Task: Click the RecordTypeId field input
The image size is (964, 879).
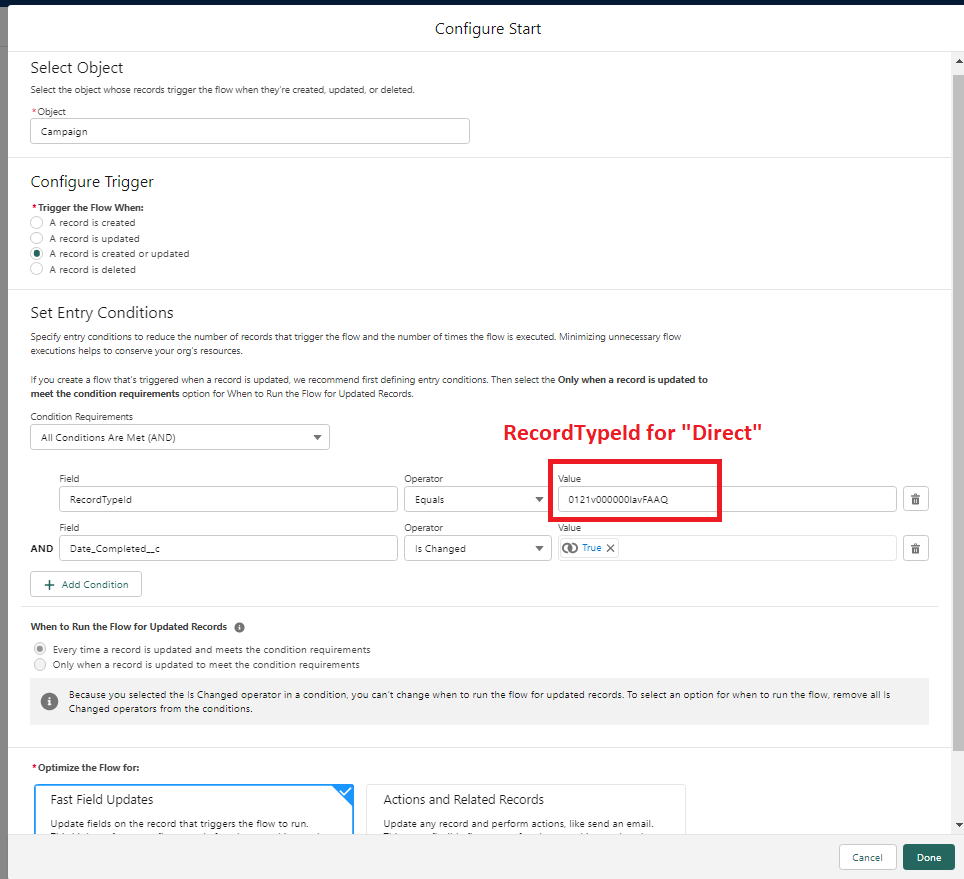Action: (228, 499)
